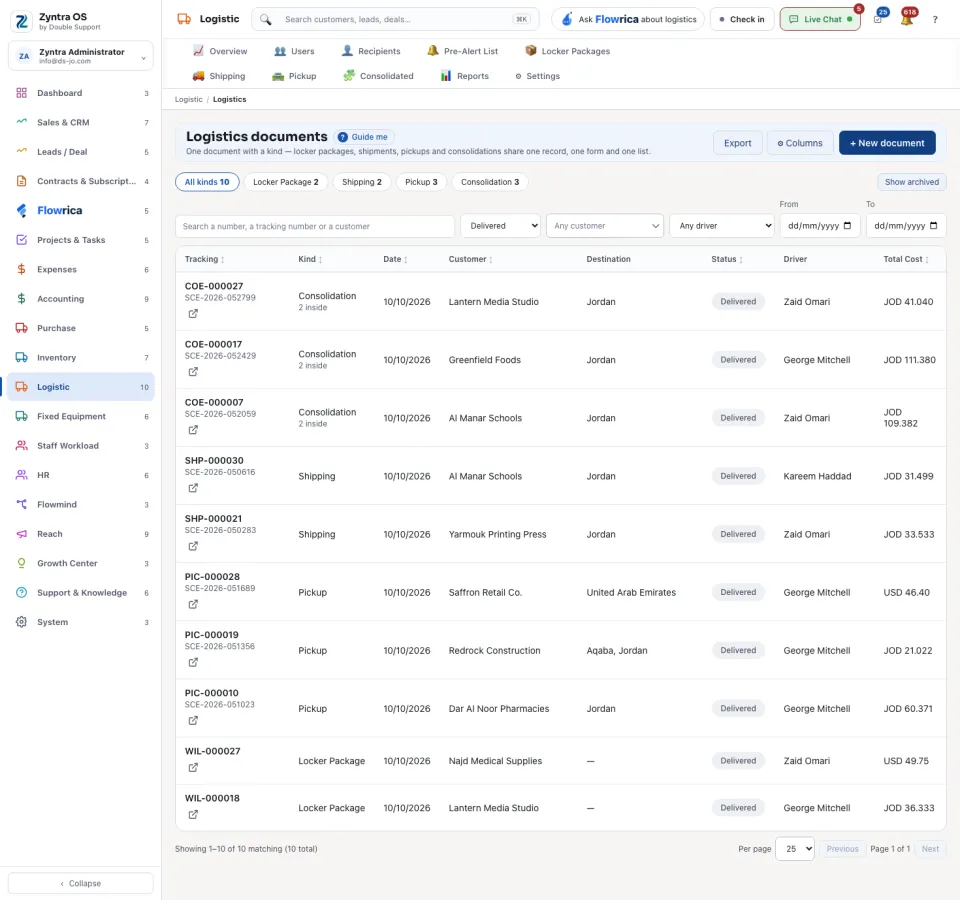Open Expenses in the sidebar
Image resolution: width=960 pixels, height=900 pixels.
tap(81, 269)
